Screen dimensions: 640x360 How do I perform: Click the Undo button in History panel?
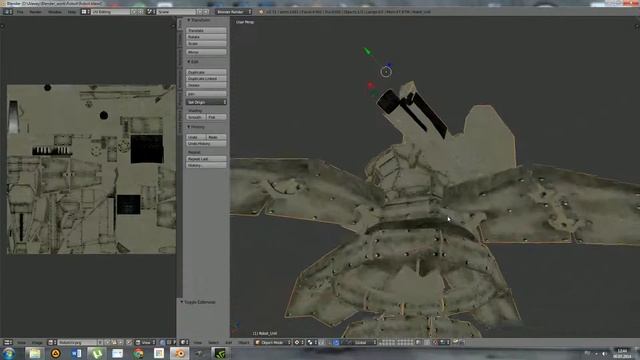196,137
